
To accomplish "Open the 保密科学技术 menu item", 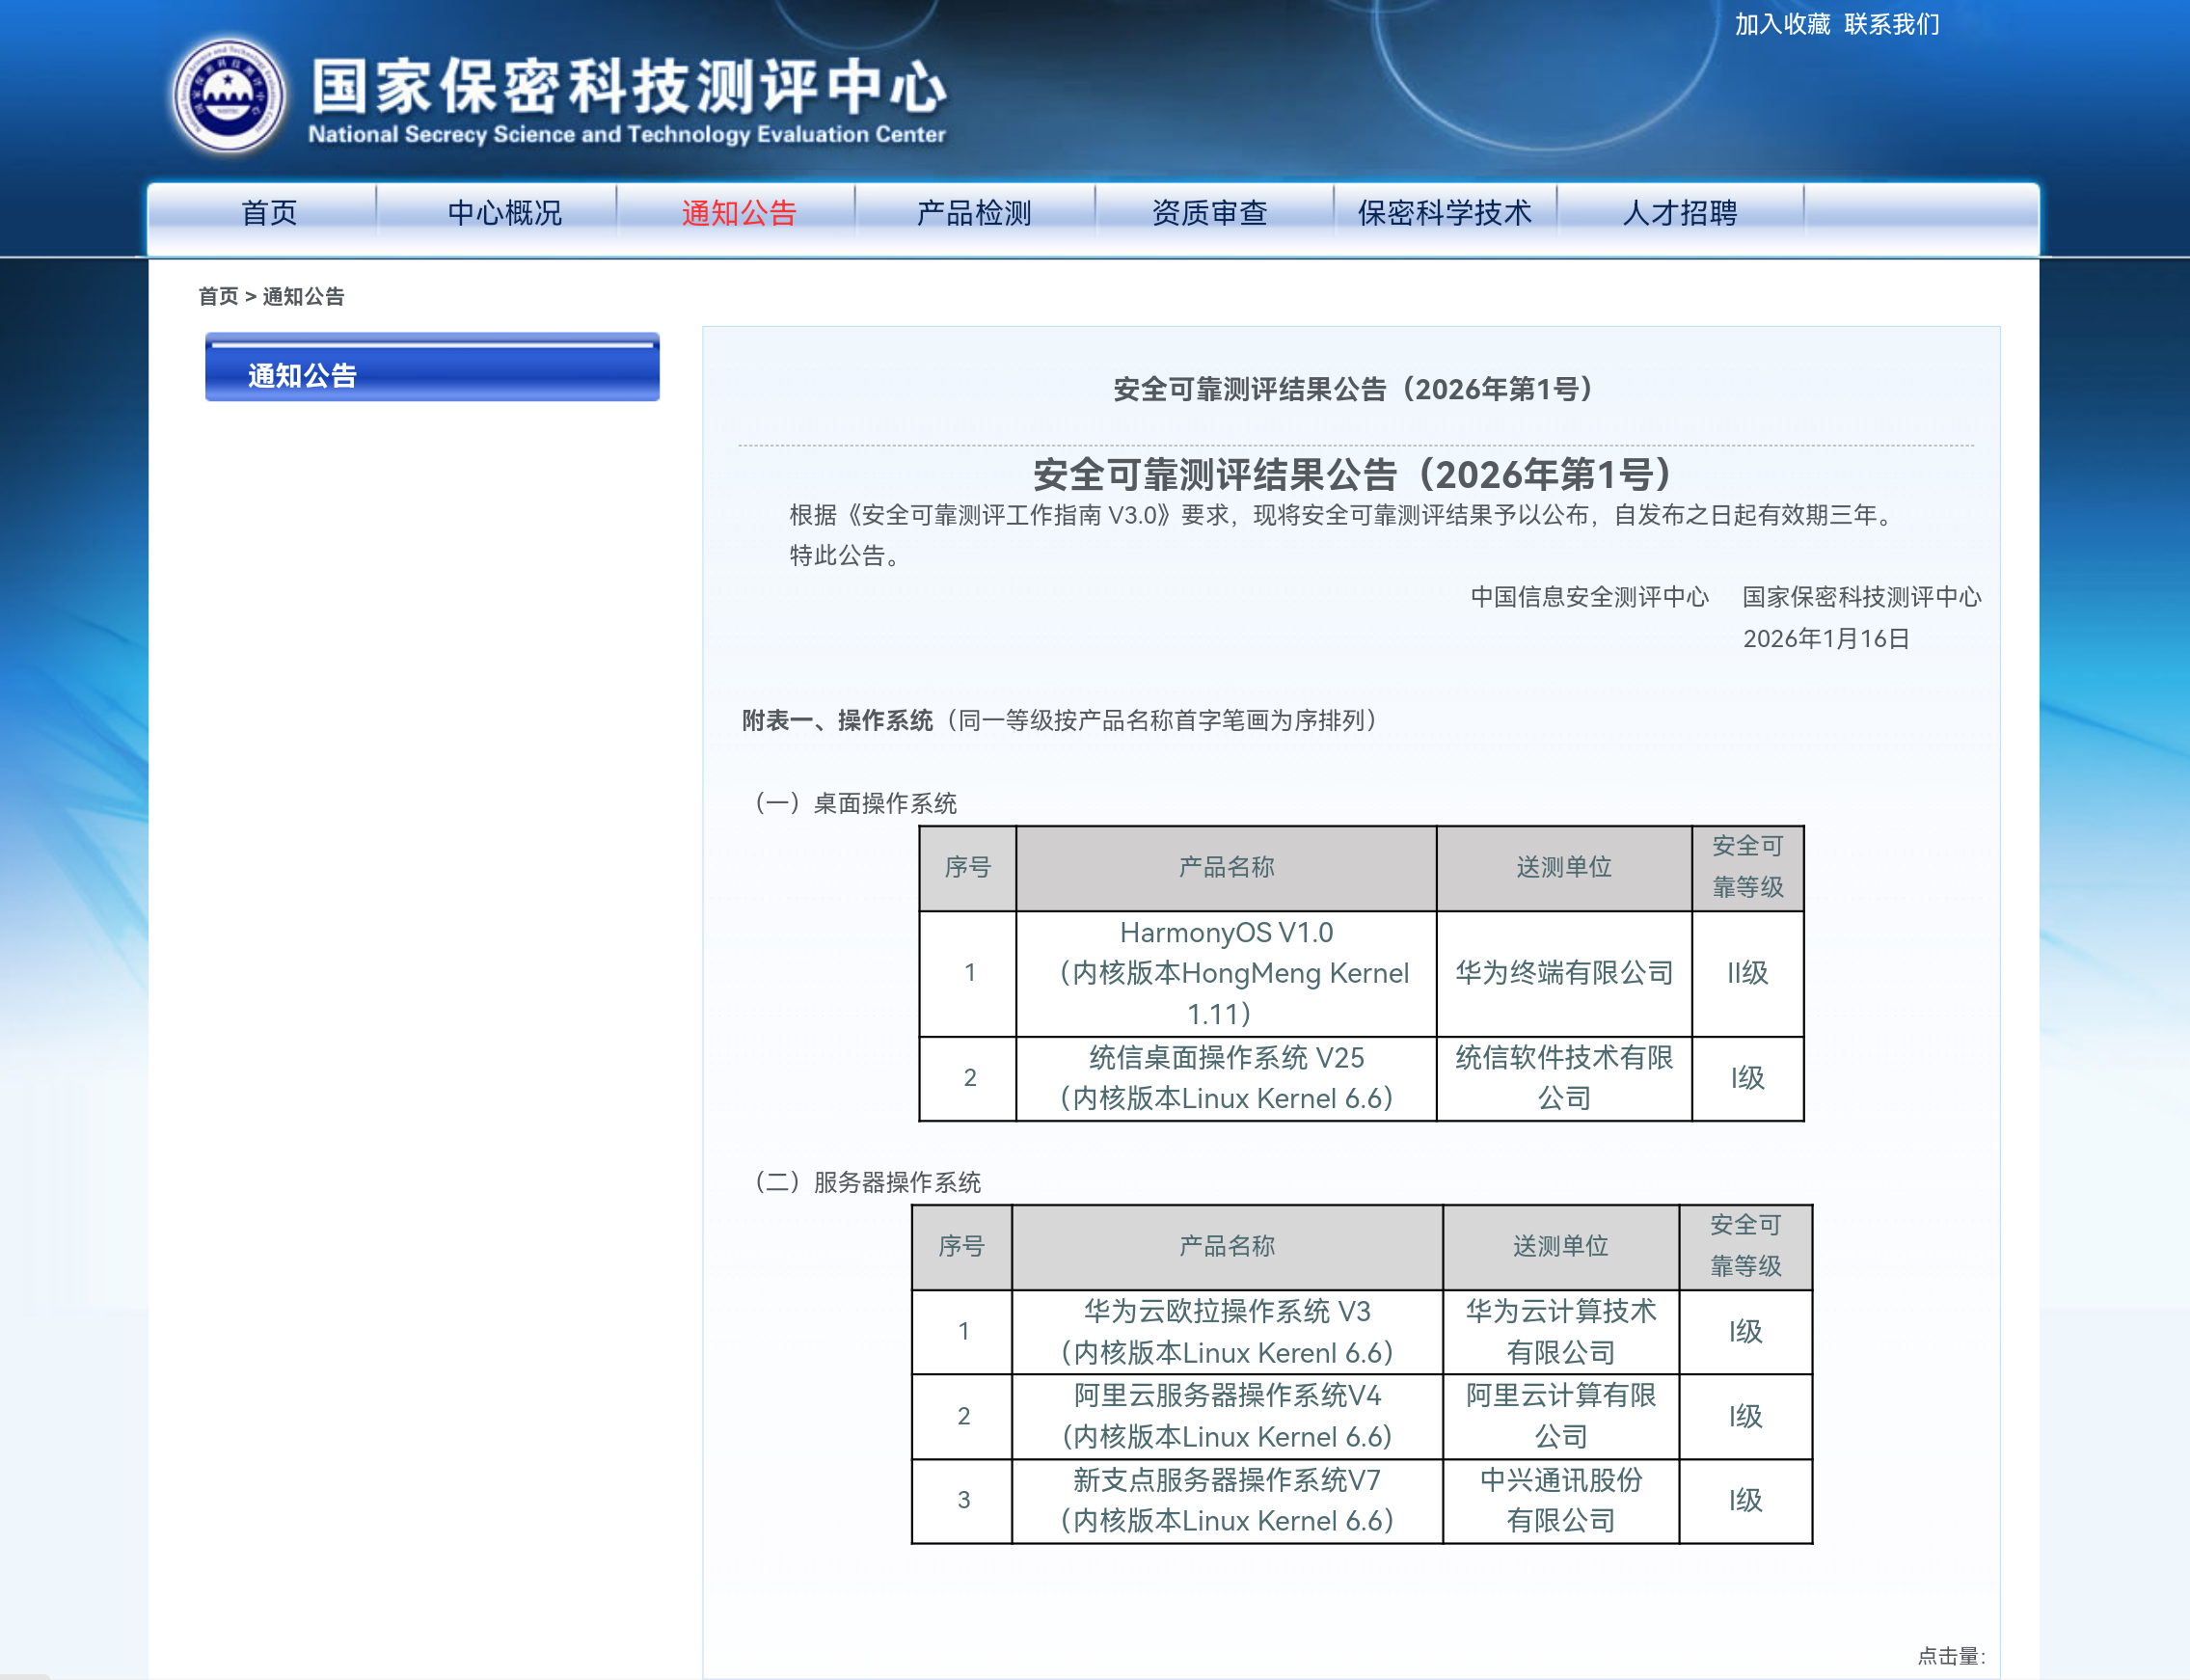I will 1445,213.
